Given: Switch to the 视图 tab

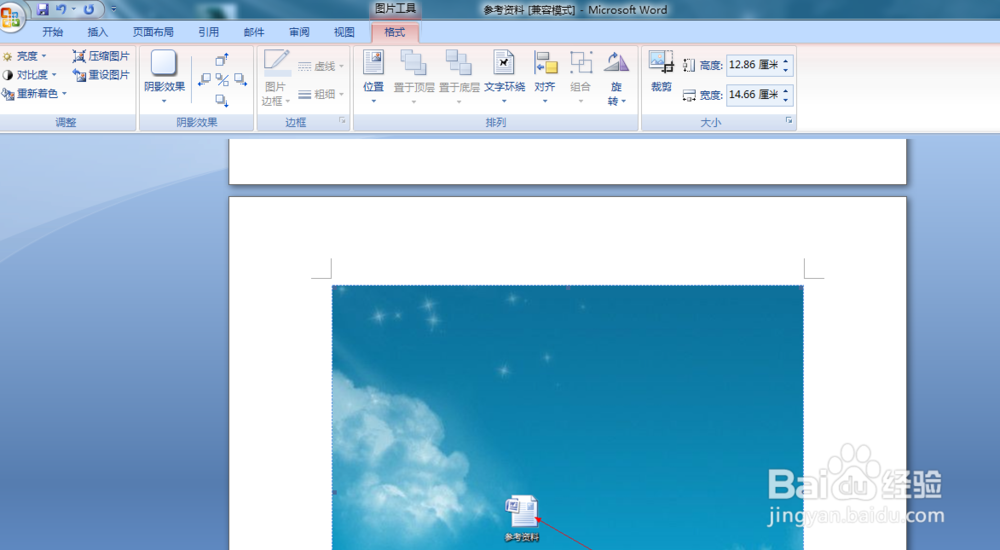Looking at the screenshot, I should (x=344, y=32).
